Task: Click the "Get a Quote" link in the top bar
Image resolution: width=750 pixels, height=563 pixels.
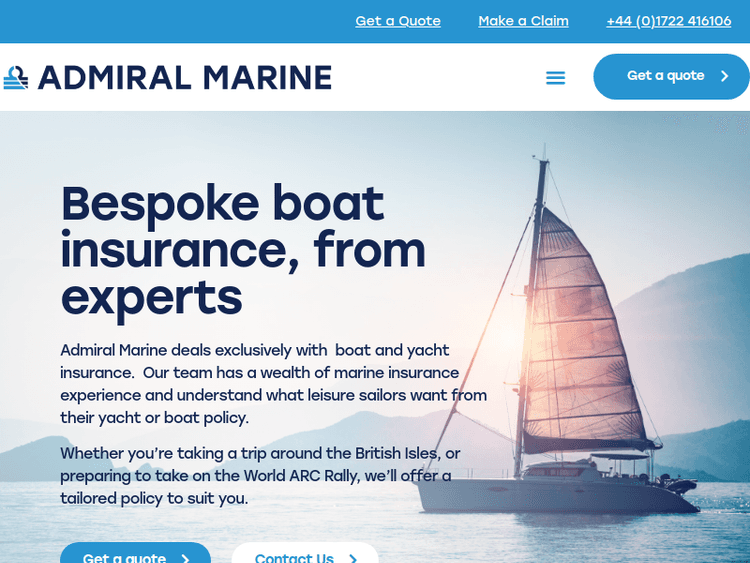Action: coord(398,21)
